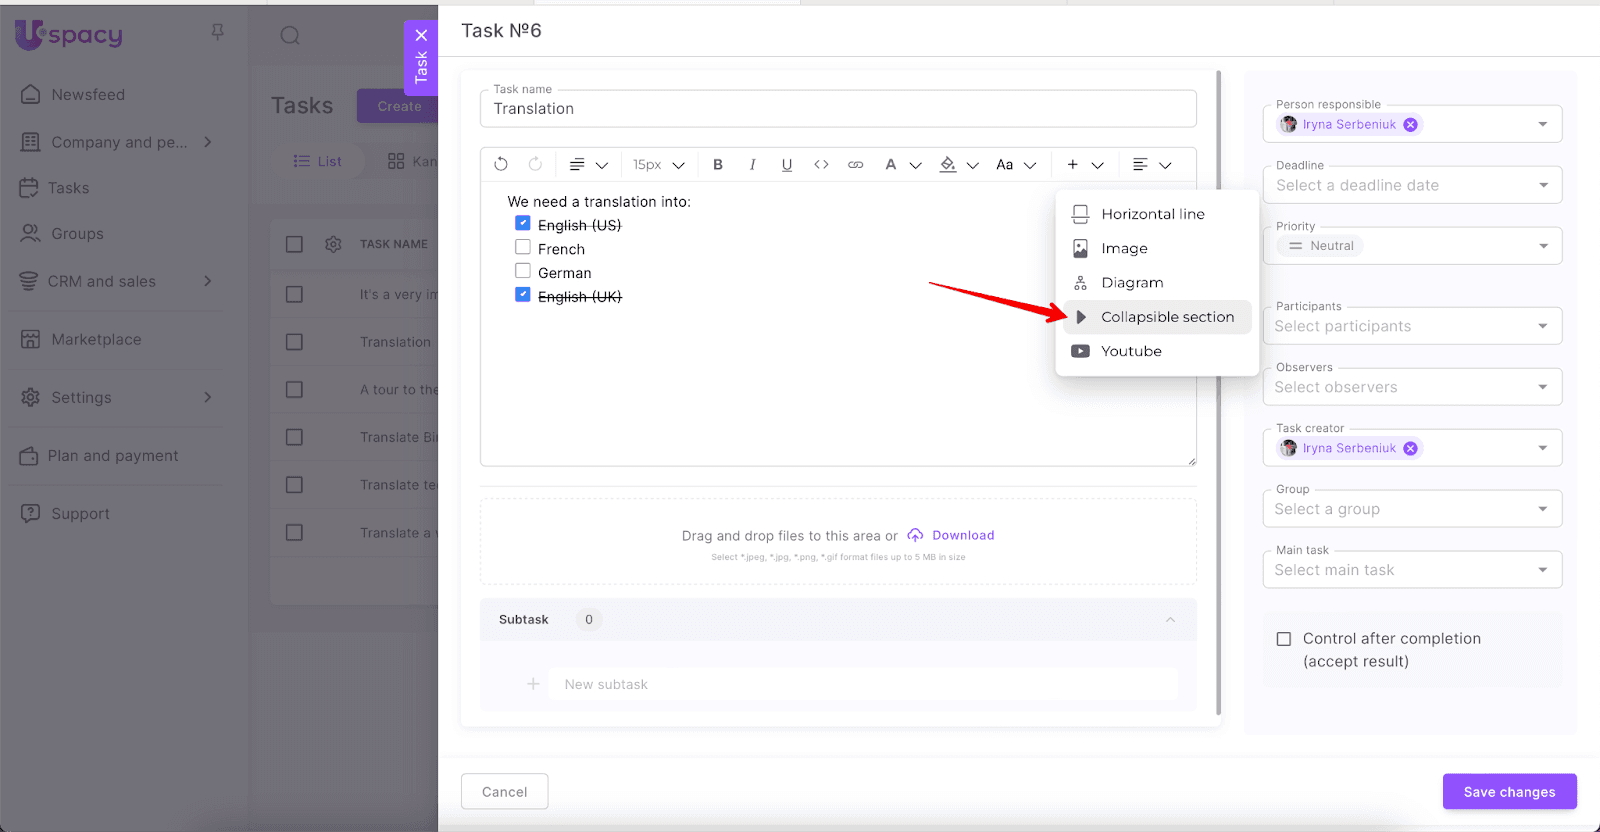Image resolution: width=1600 pixels, height=832 pixels.
Task: Remove Iryna Serbeniuk from Person responsible
Action: coord(1410,125)
